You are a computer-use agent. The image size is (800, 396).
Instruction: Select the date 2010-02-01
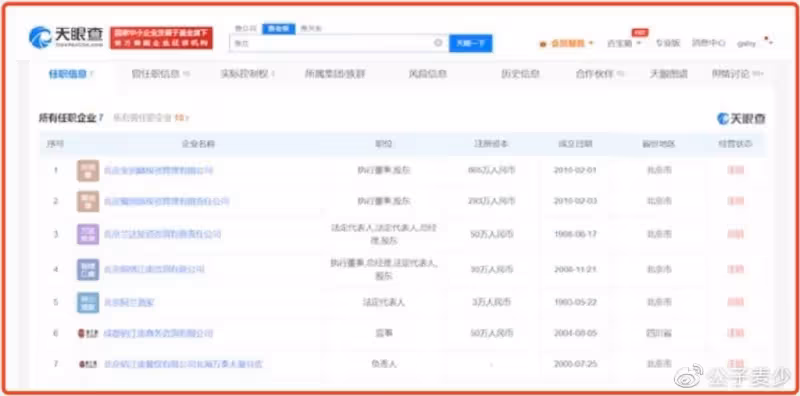pos(575,170)
